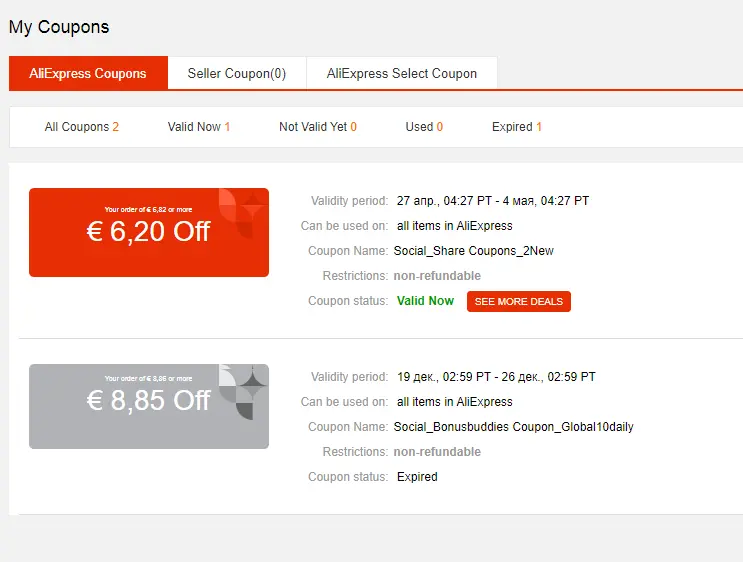
Task: Click the SEE MORE DEALS button
Action: coord(519,301)
